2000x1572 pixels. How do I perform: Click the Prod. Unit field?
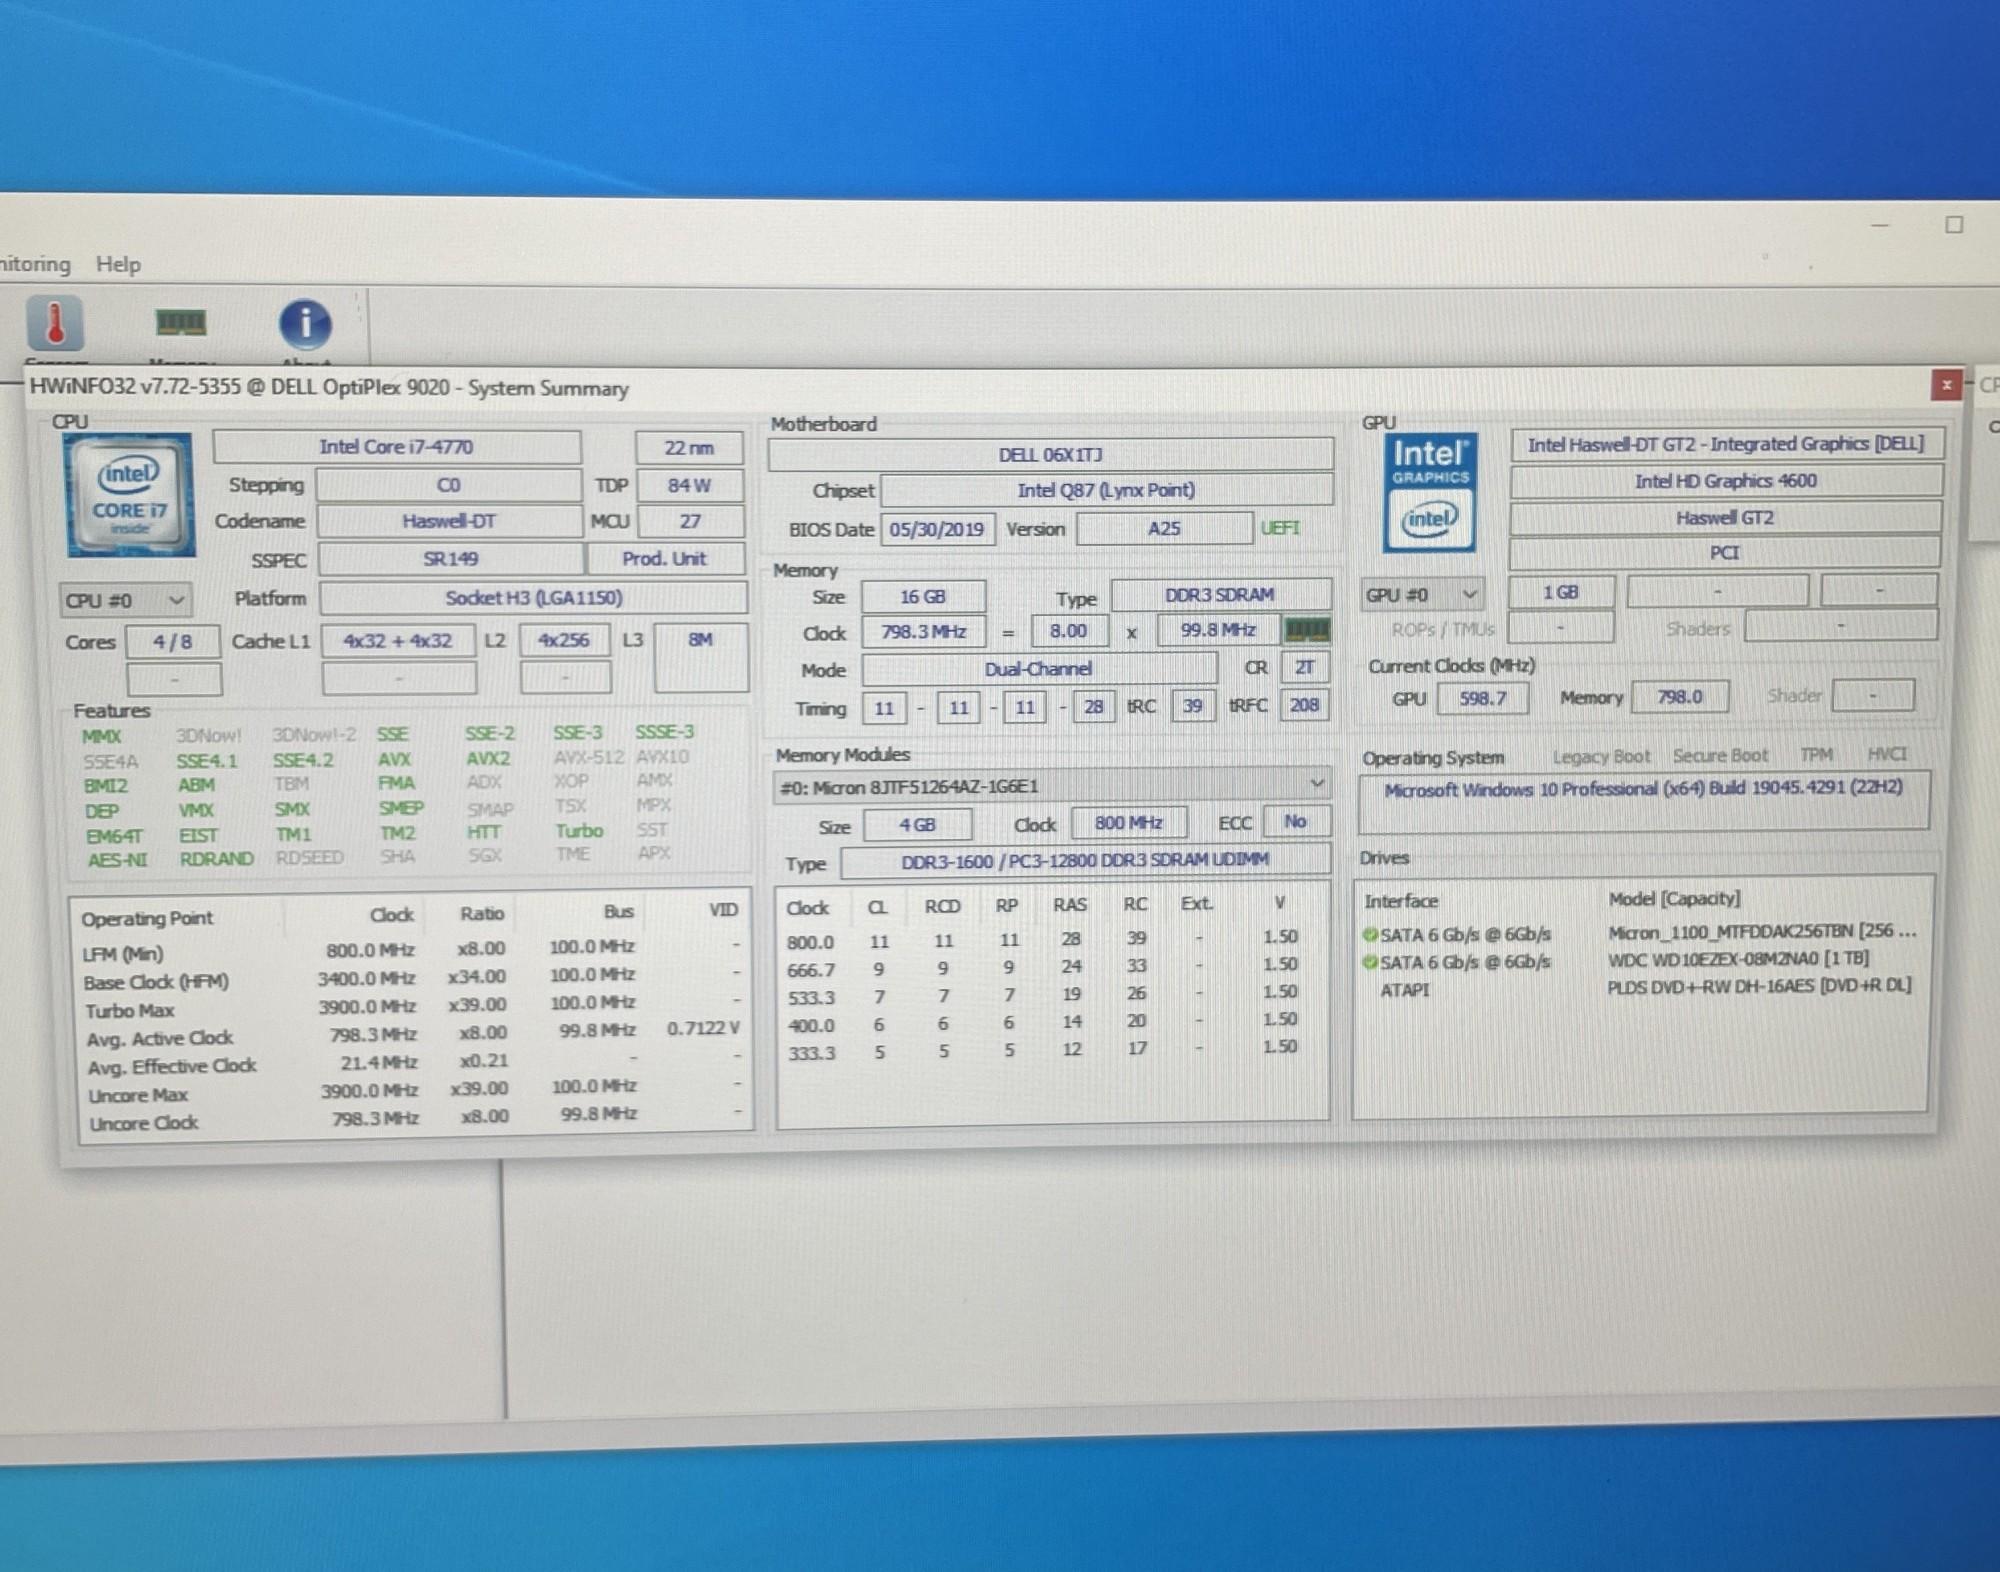pos(665,558)
